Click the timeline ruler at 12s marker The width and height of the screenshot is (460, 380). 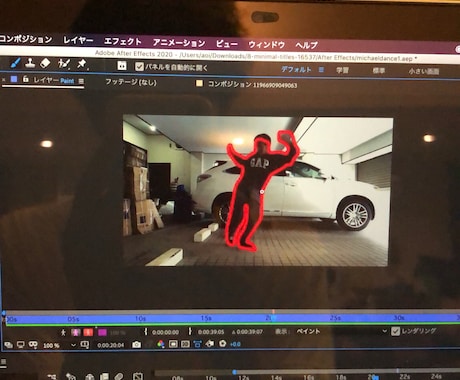click(x=243, y=377)
